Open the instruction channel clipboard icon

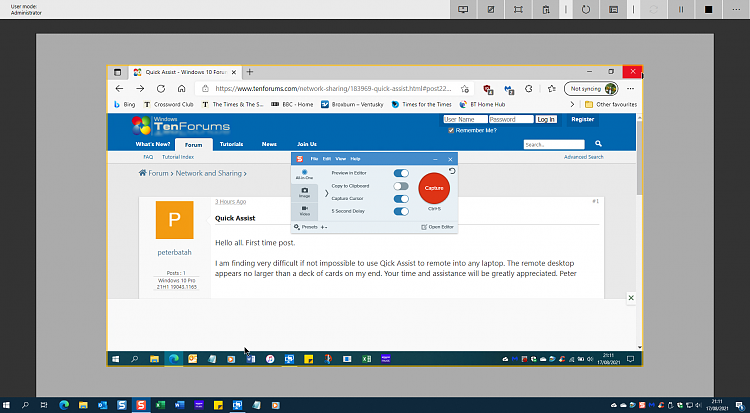(x=546, y=10)
